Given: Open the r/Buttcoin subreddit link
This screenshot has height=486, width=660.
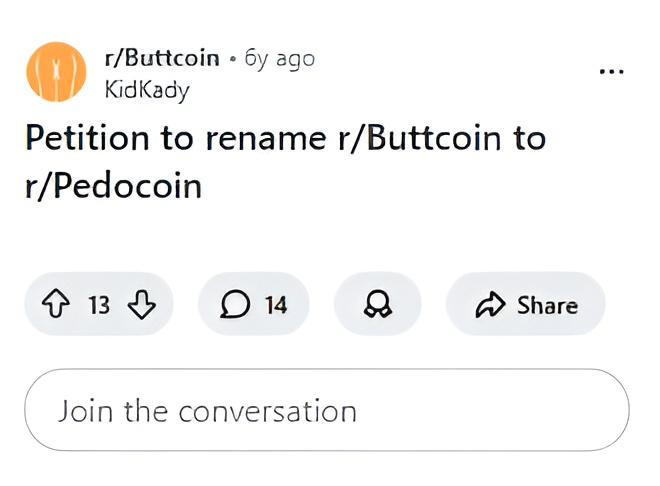Looking at the screenshot, I should pos(161,58).
